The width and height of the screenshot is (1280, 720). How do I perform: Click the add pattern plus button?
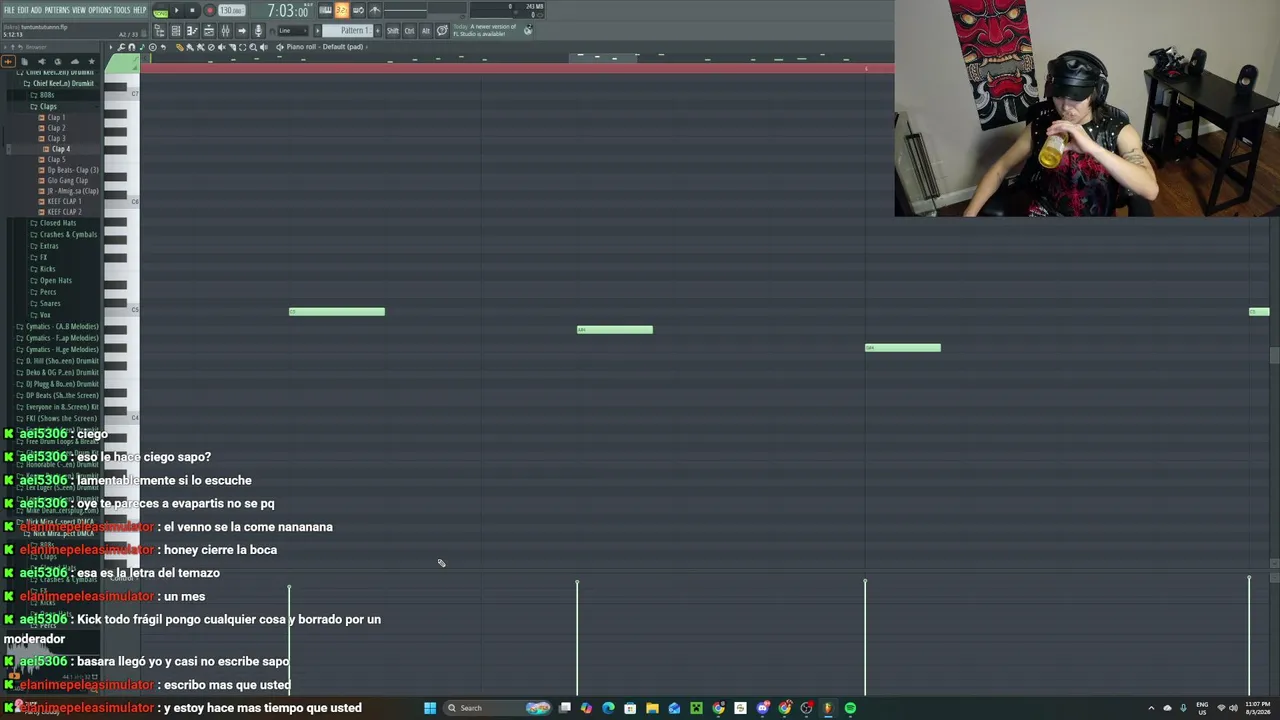378,31
